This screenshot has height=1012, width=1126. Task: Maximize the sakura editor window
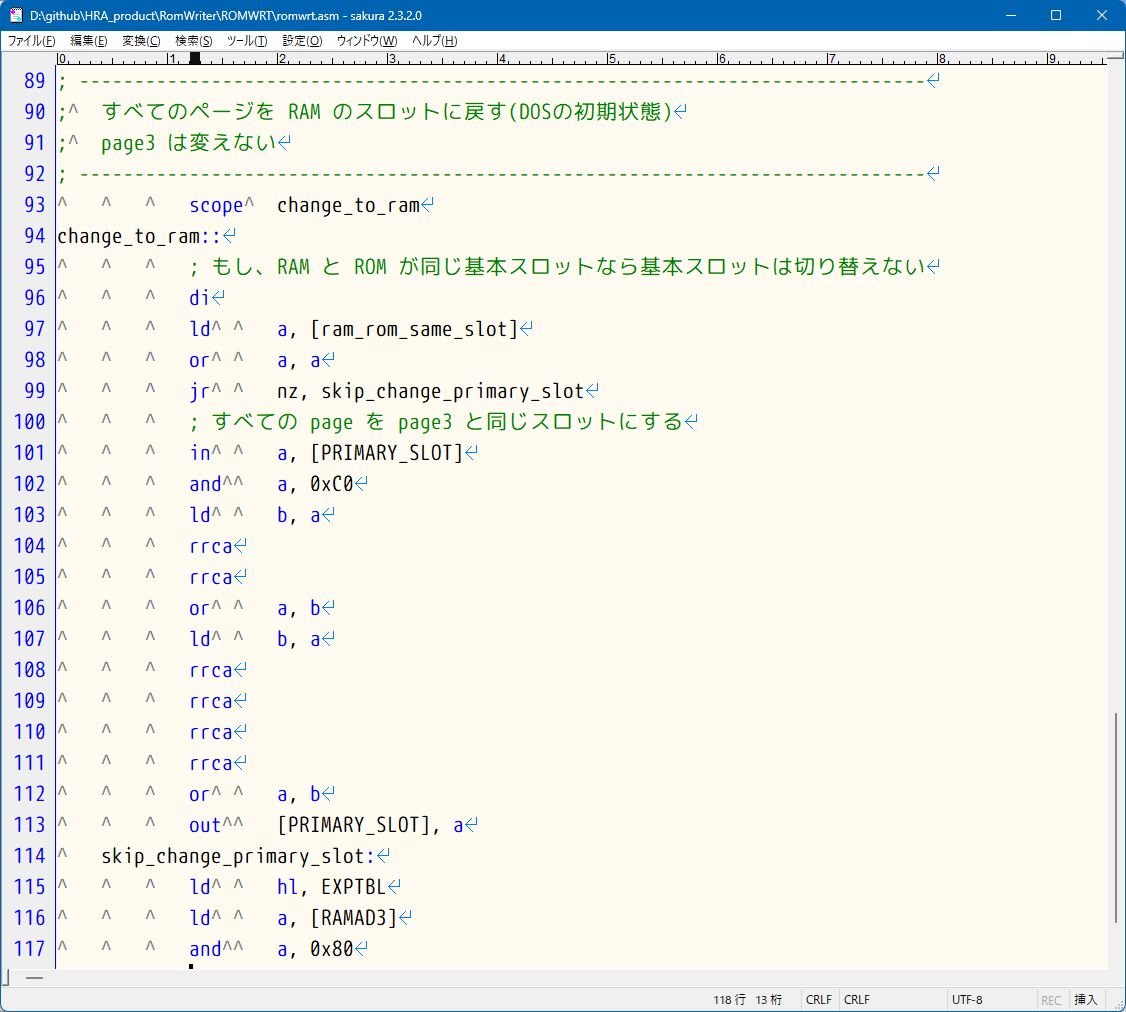click(1055, 15)
